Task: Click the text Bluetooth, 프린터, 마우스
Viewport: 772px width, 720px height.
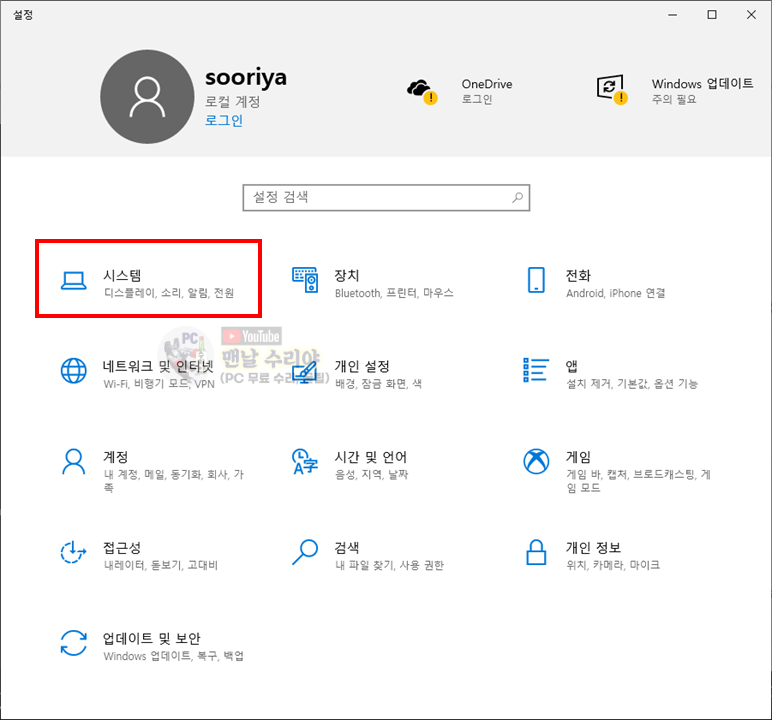Action: tap(394, 293)
